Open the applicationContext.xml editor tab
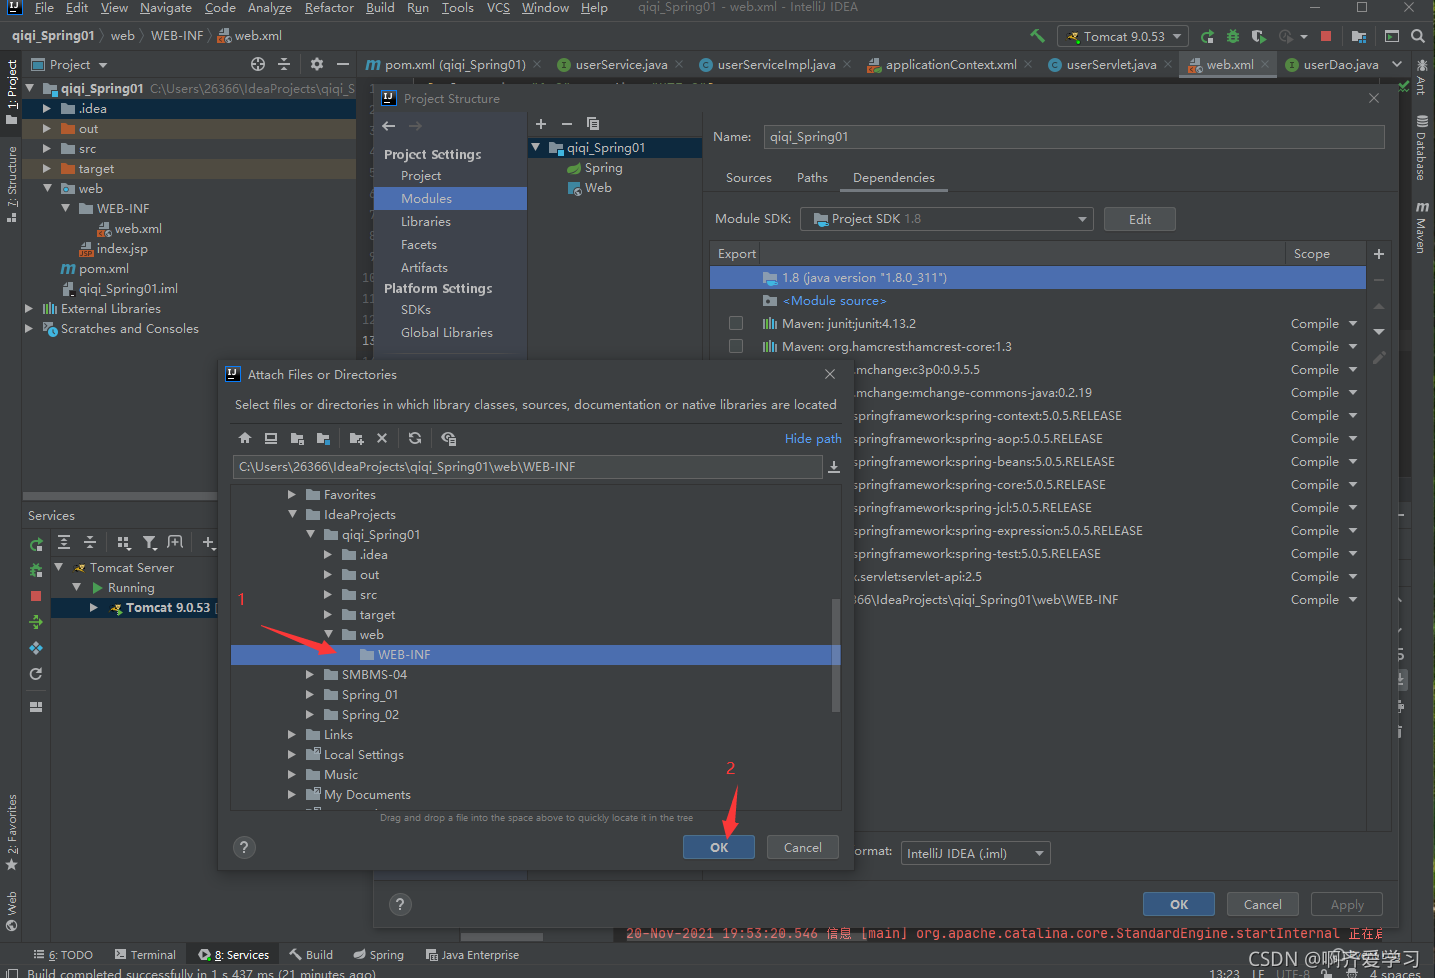Viewport: 1435px width, 978px height. pos(949,63)
